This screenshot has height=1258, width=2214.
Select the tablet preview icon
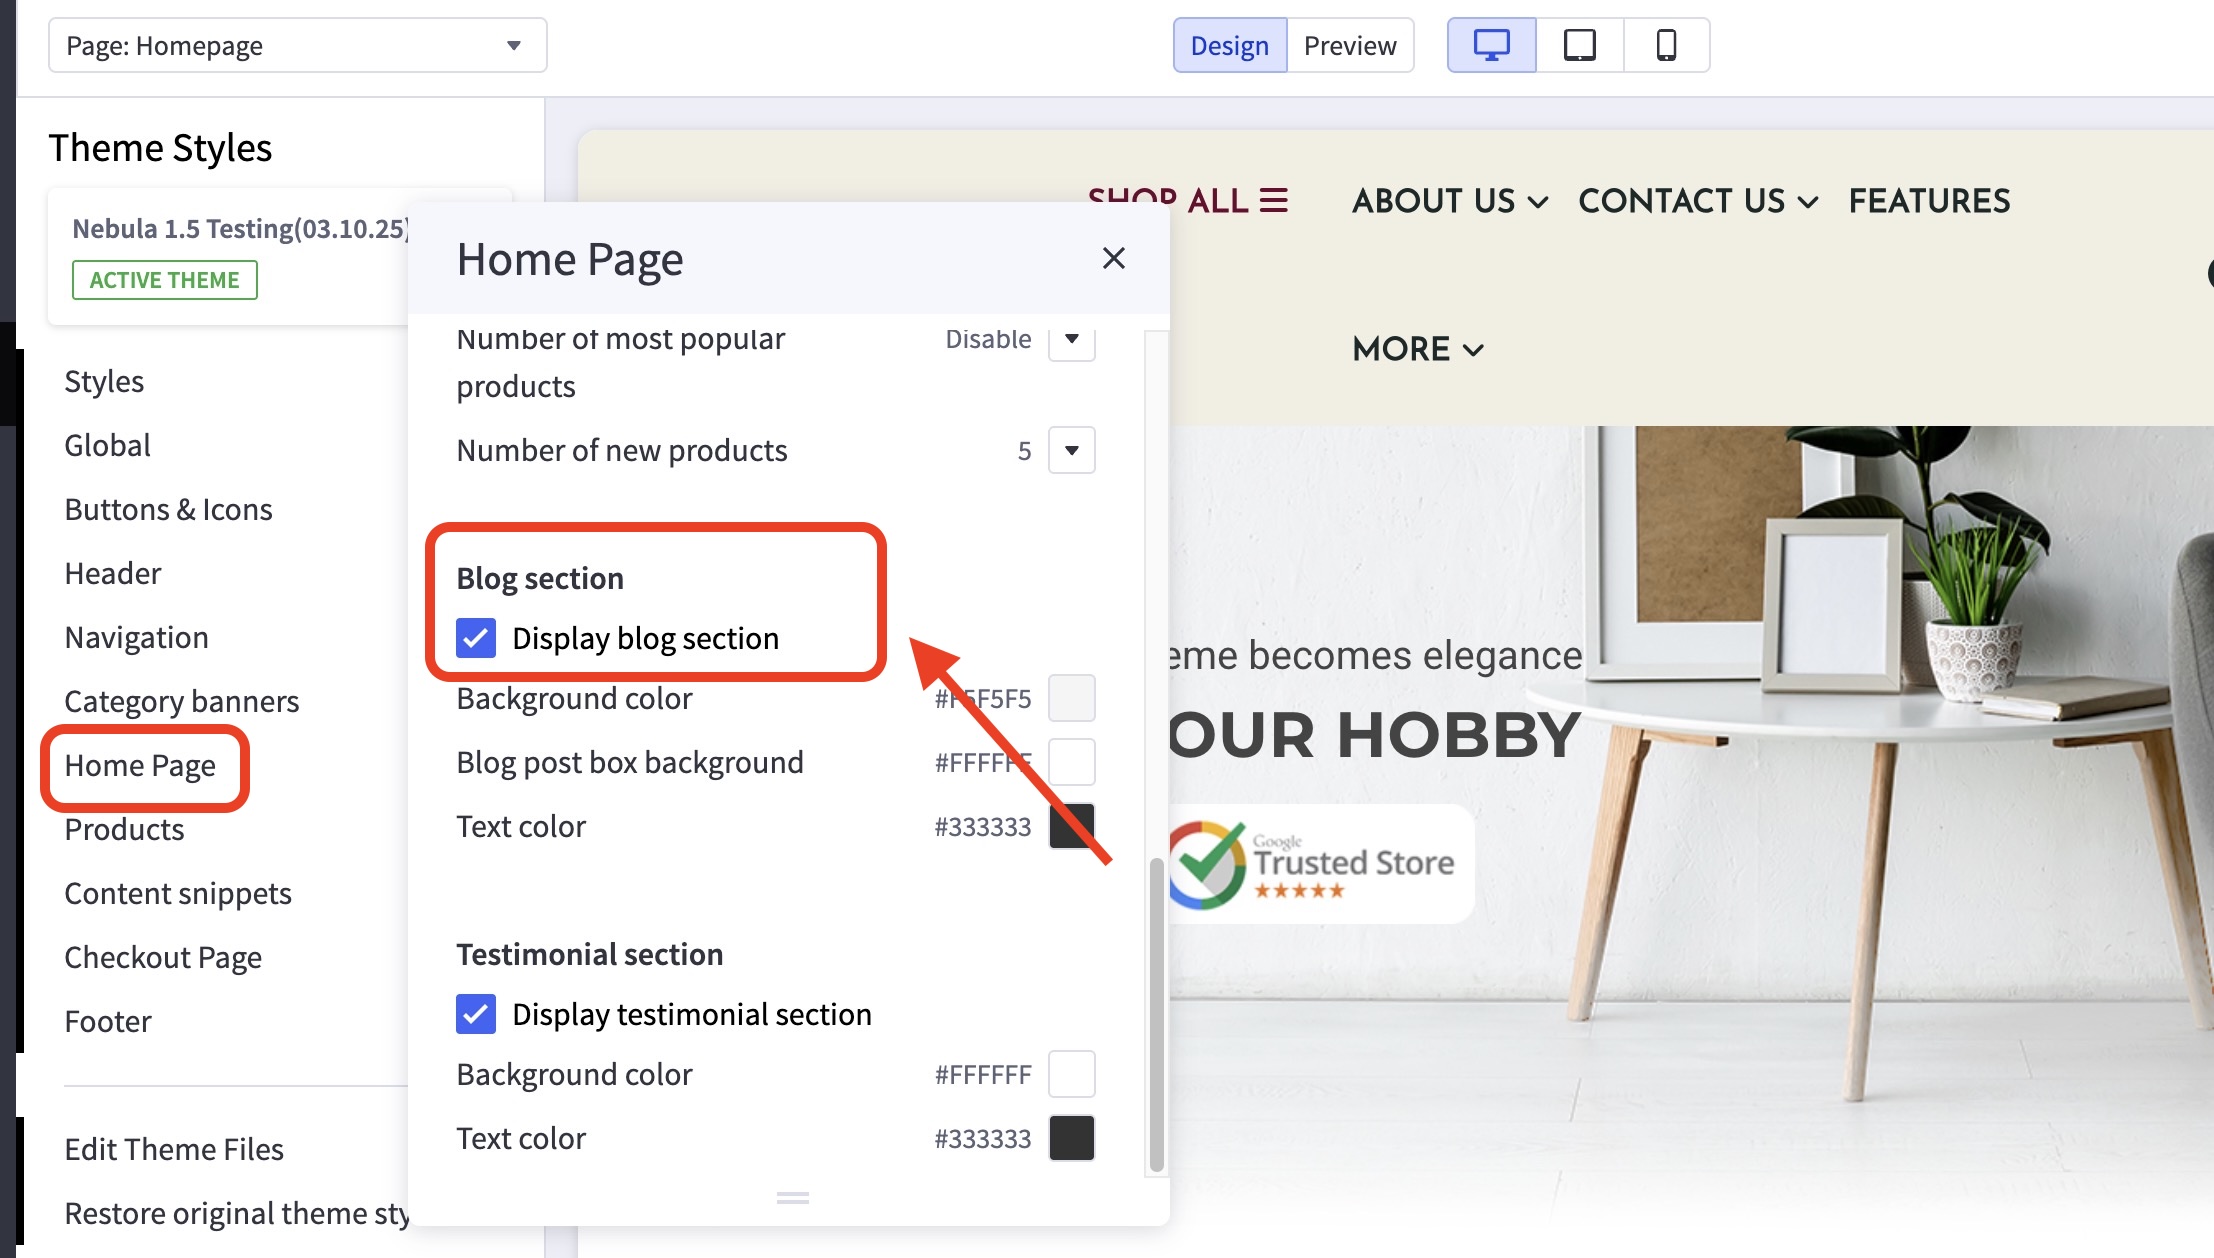tap(1578, 44)
